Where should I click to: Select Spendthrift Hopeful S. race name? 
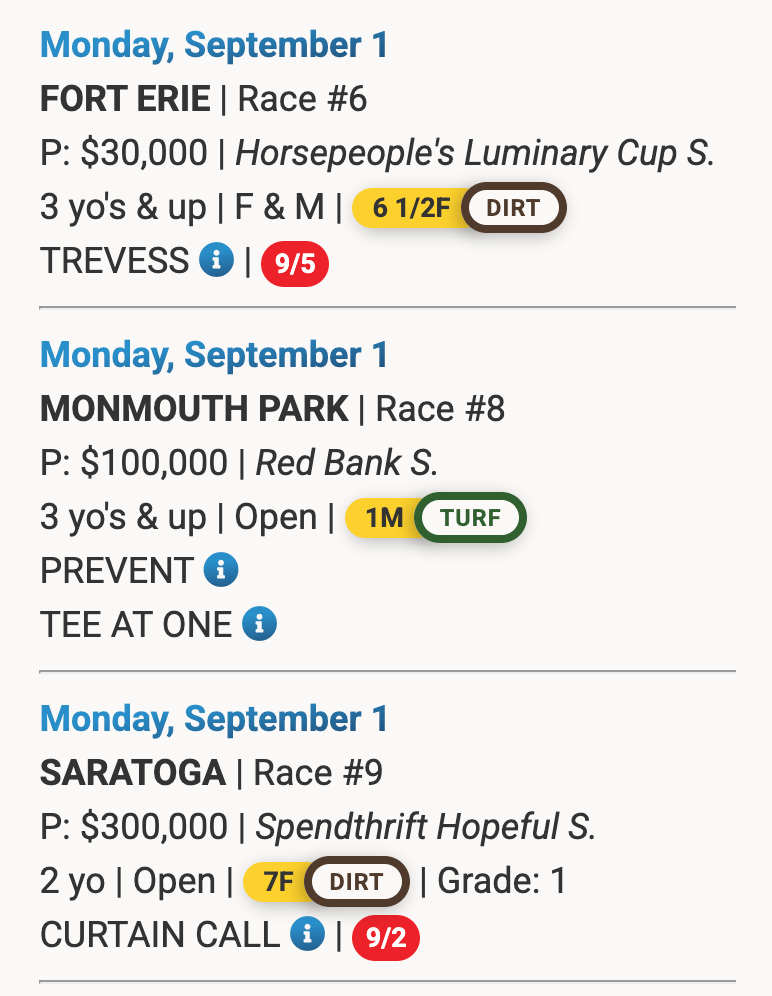coord(426,827)
